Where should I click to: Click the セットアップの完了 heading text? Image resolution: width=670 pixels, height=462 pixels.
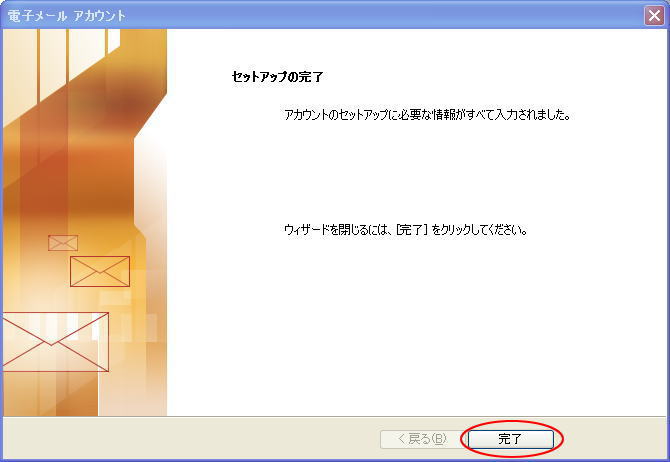click(x=277, y=77)
